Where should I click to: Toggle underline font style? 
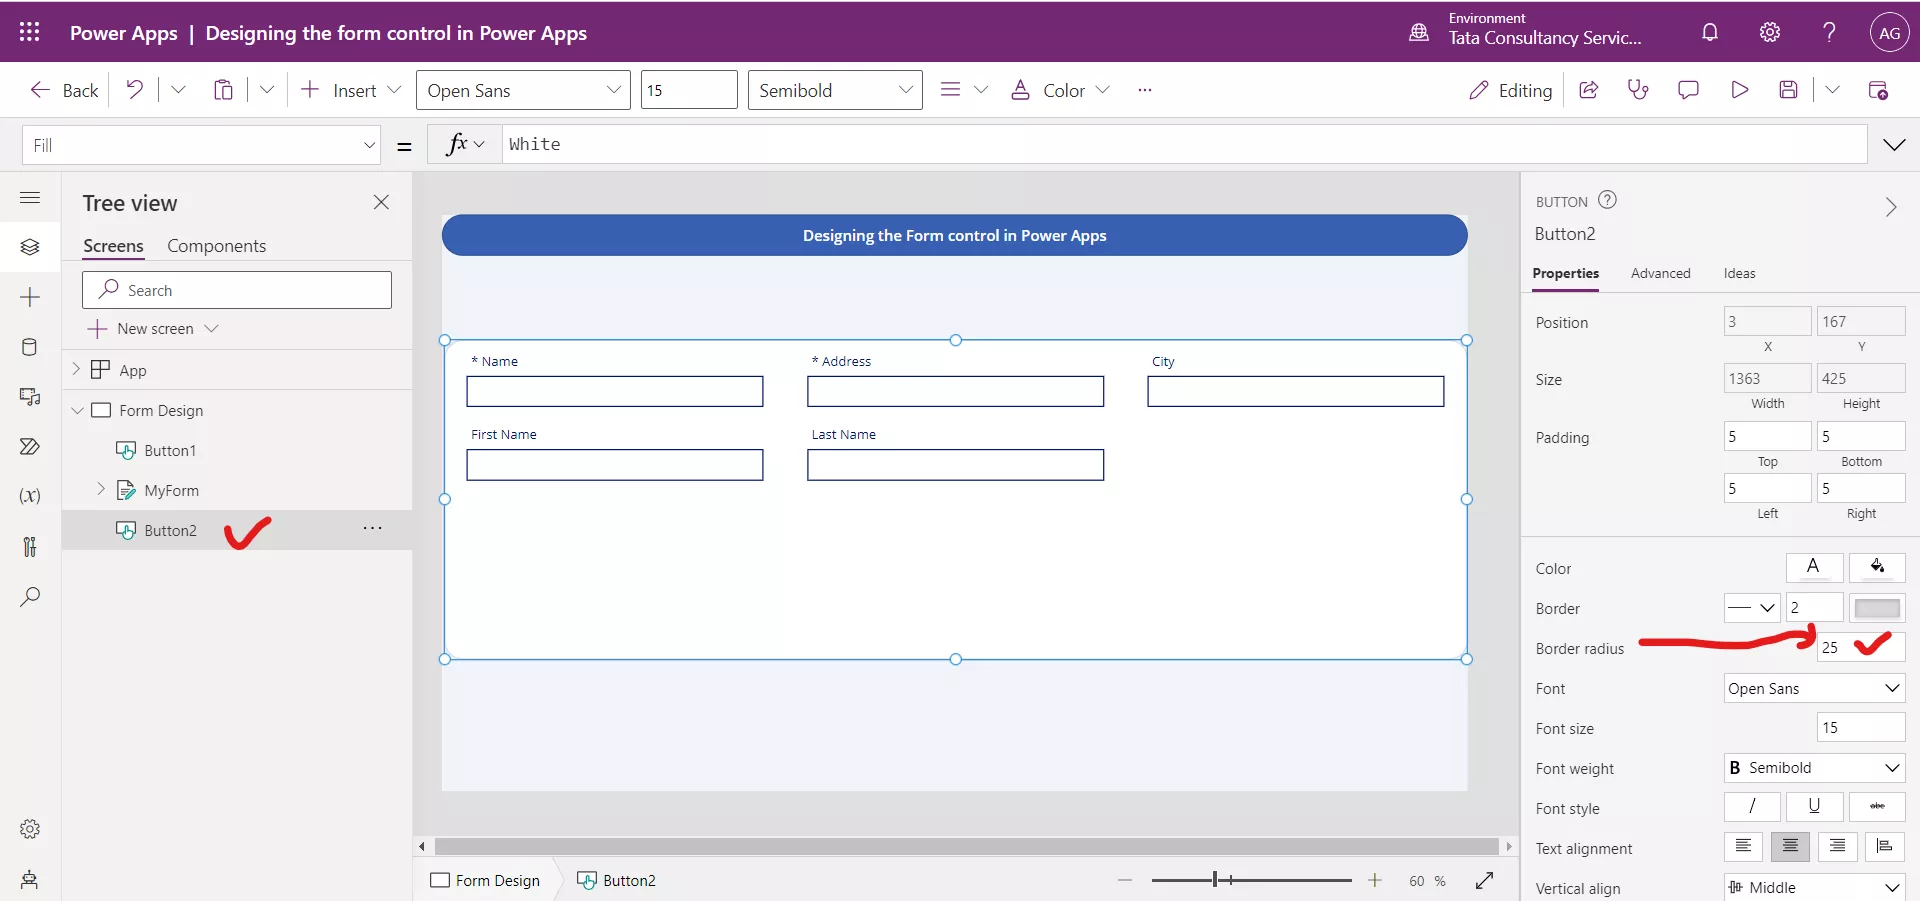[x=1814, y=807]
